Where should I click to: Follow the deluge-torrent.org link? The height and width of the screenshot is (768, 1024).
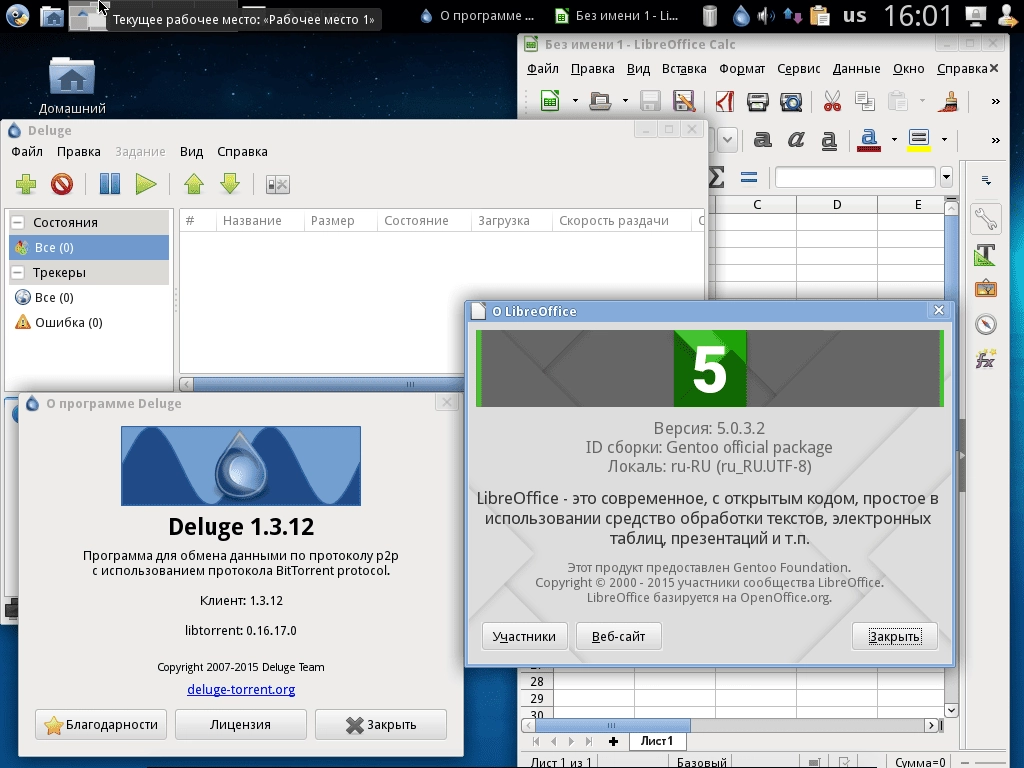click(241, 690)
